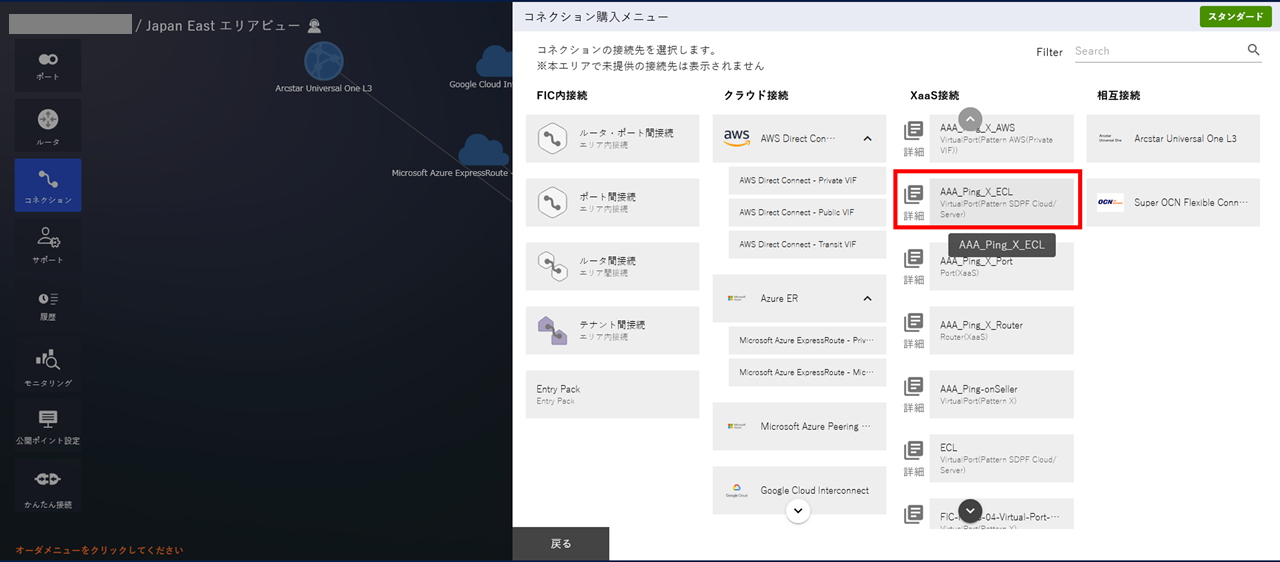Viewport: 1280px width, 562px height.
Task: Collapse the AWS Direct Connect group
Action: pos(867,138)
